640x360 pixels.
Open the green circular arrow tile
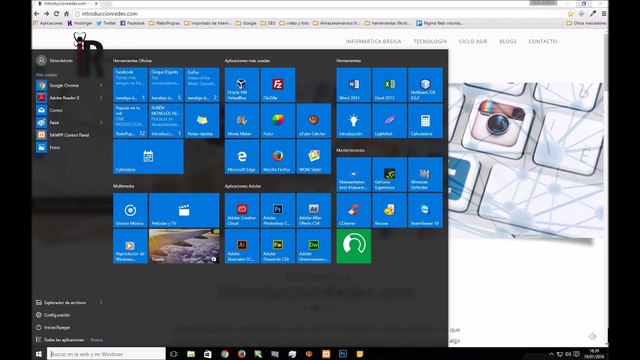[x=353, y=247]
